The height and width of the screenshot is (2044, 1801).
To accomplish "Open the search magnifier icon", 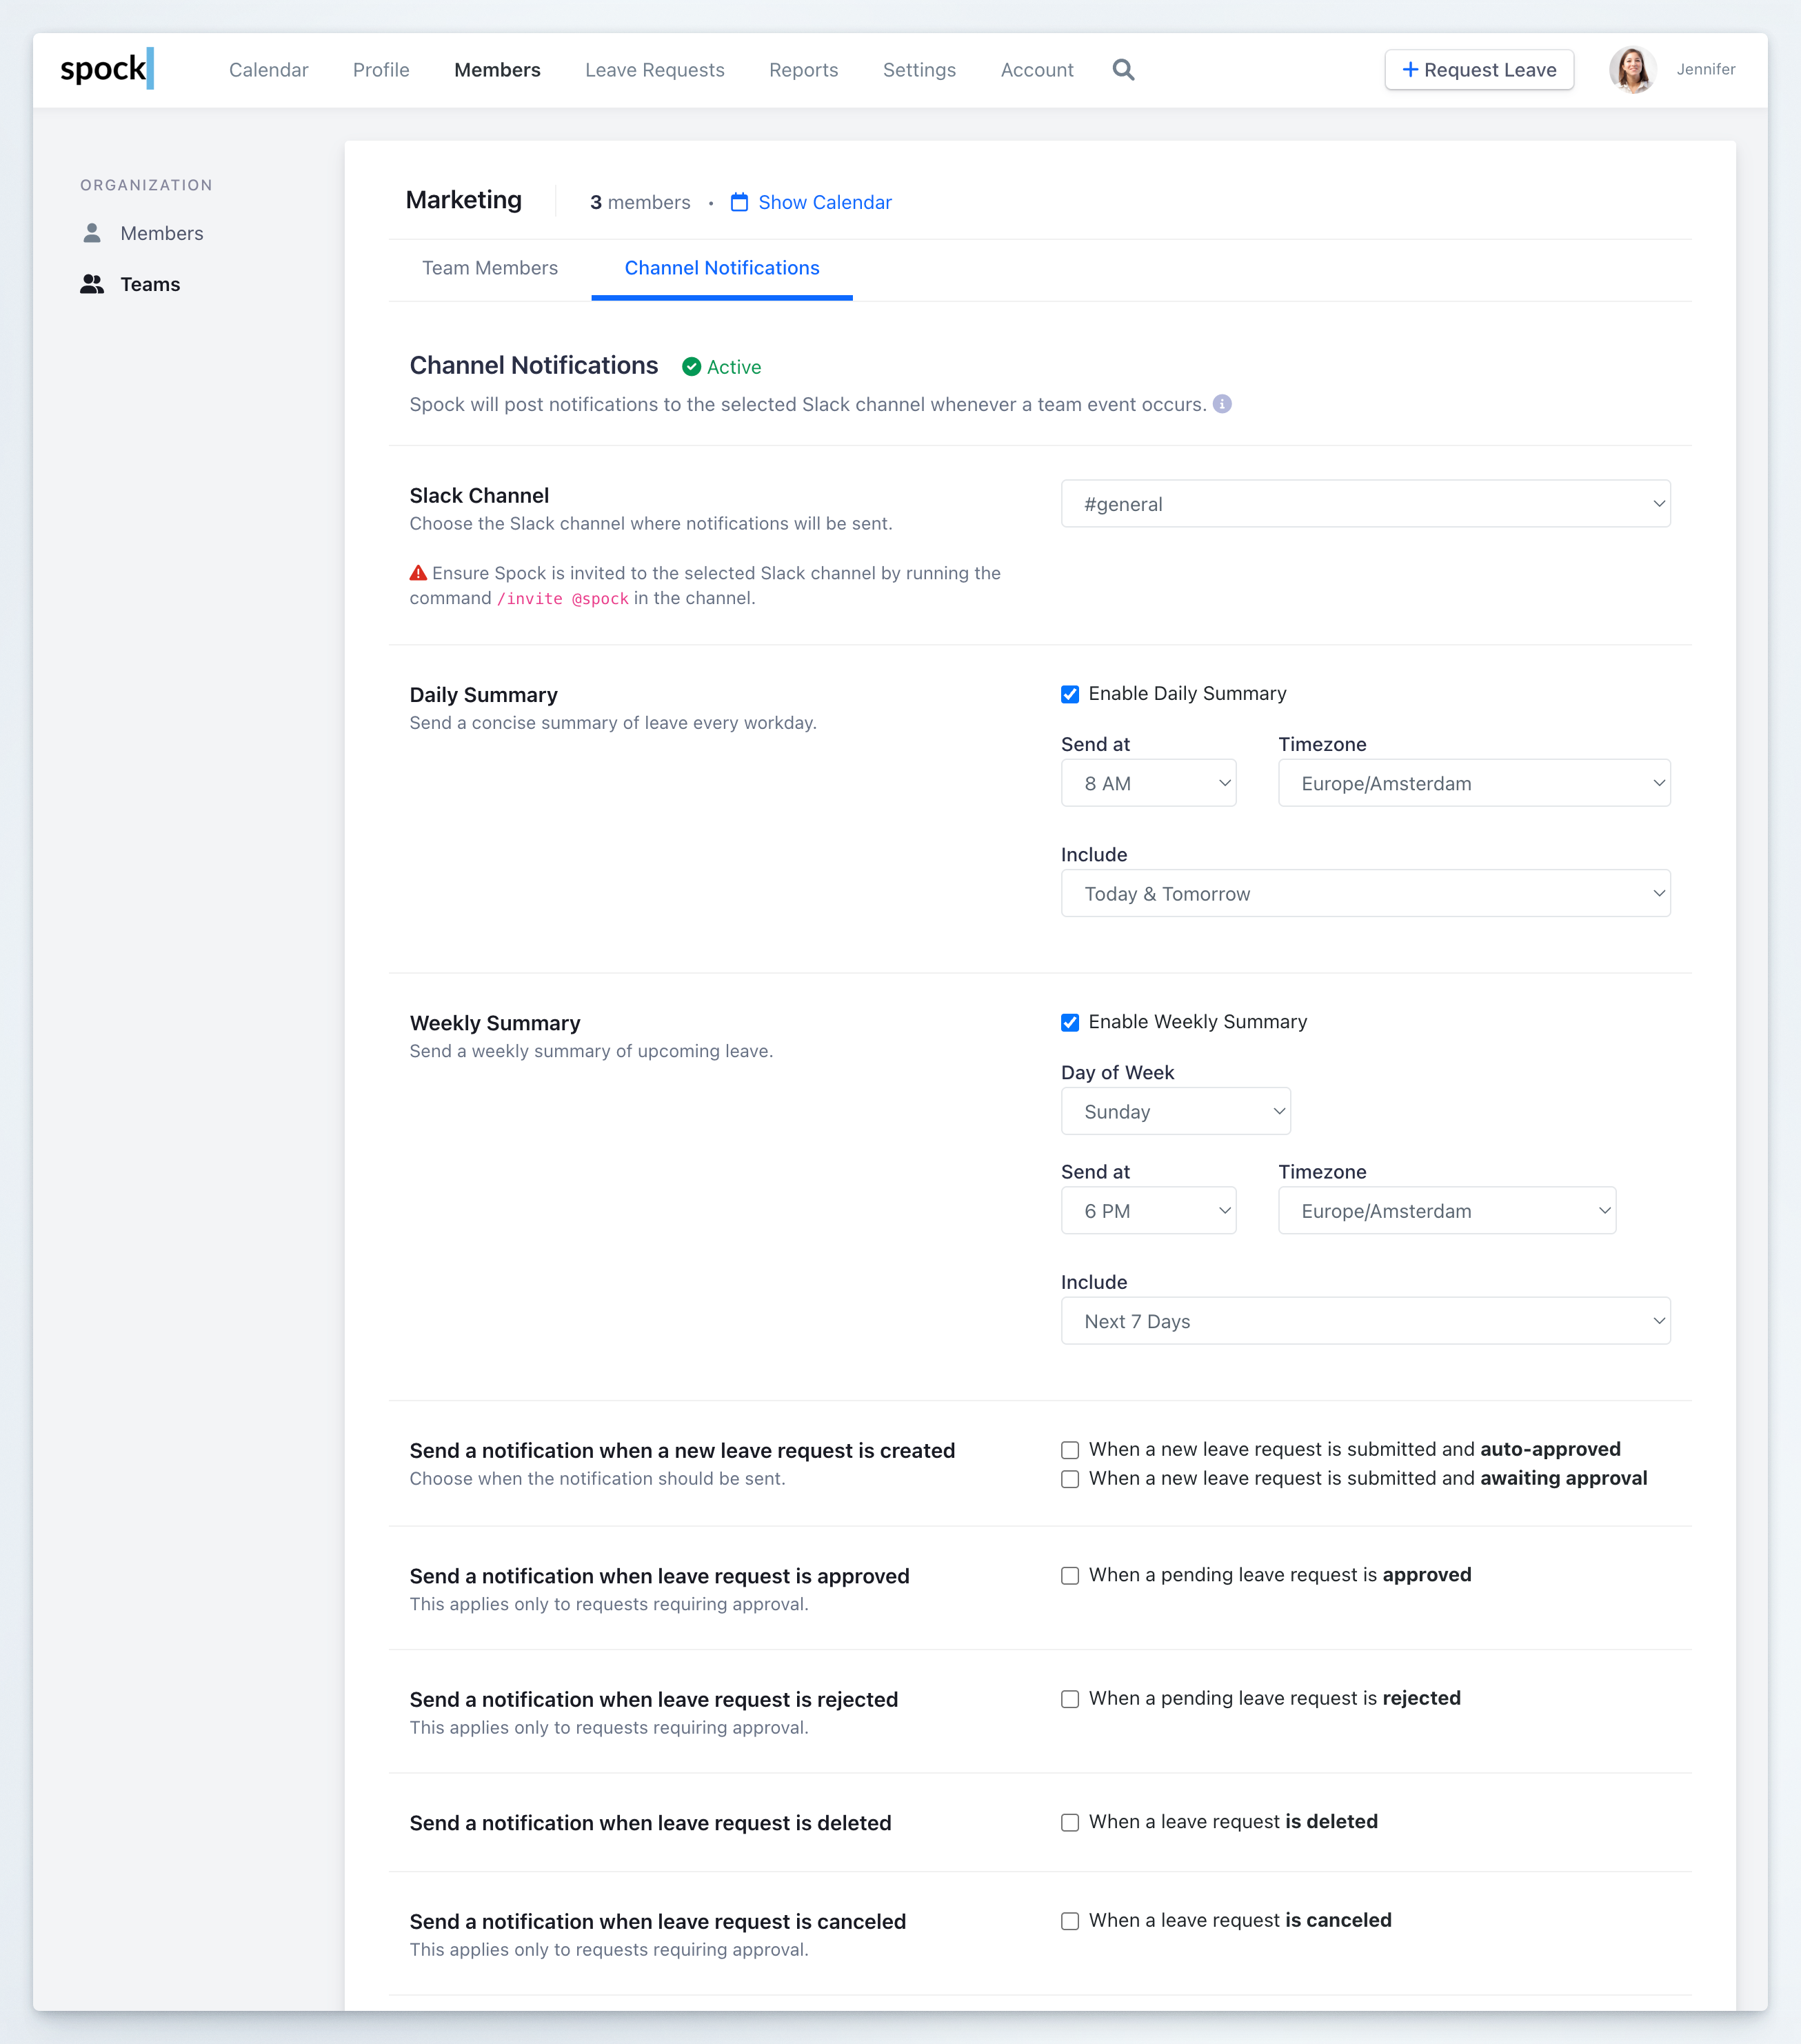I will pos(1123,70).
